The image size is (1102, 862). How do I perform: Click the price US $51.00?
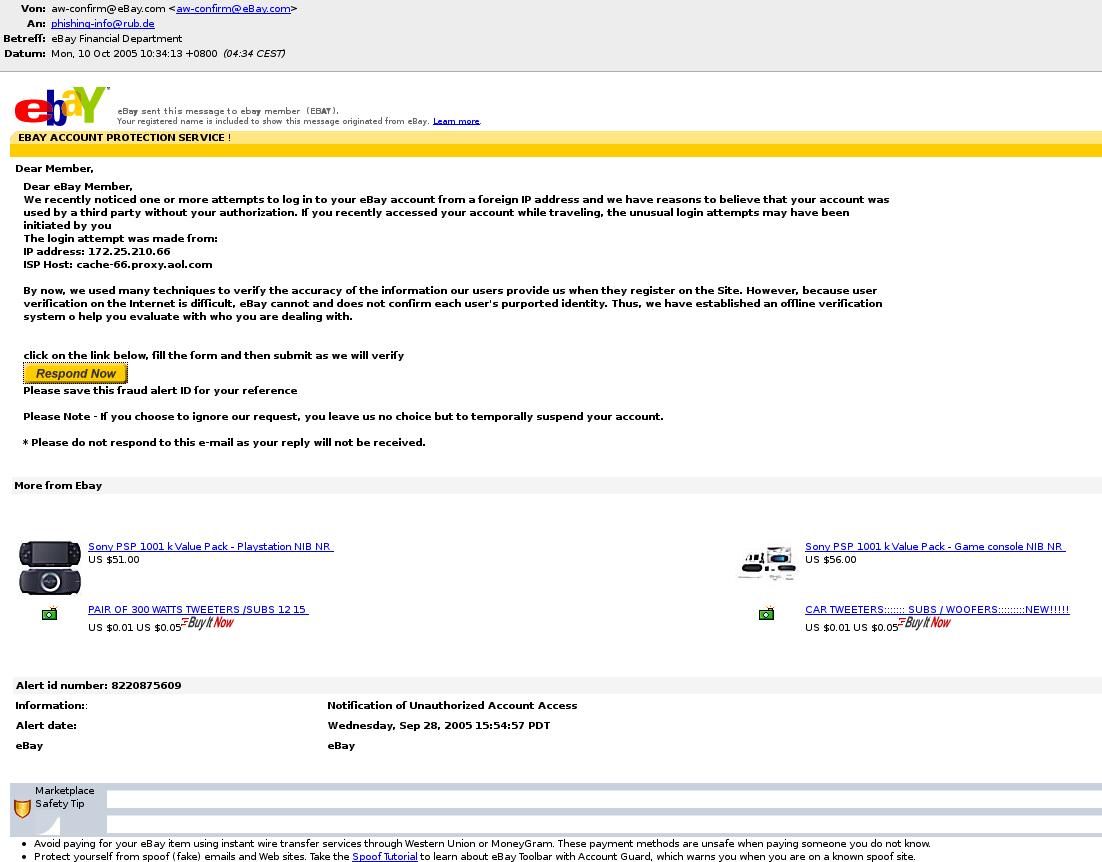pyautogui.click(x=114, y=560)
